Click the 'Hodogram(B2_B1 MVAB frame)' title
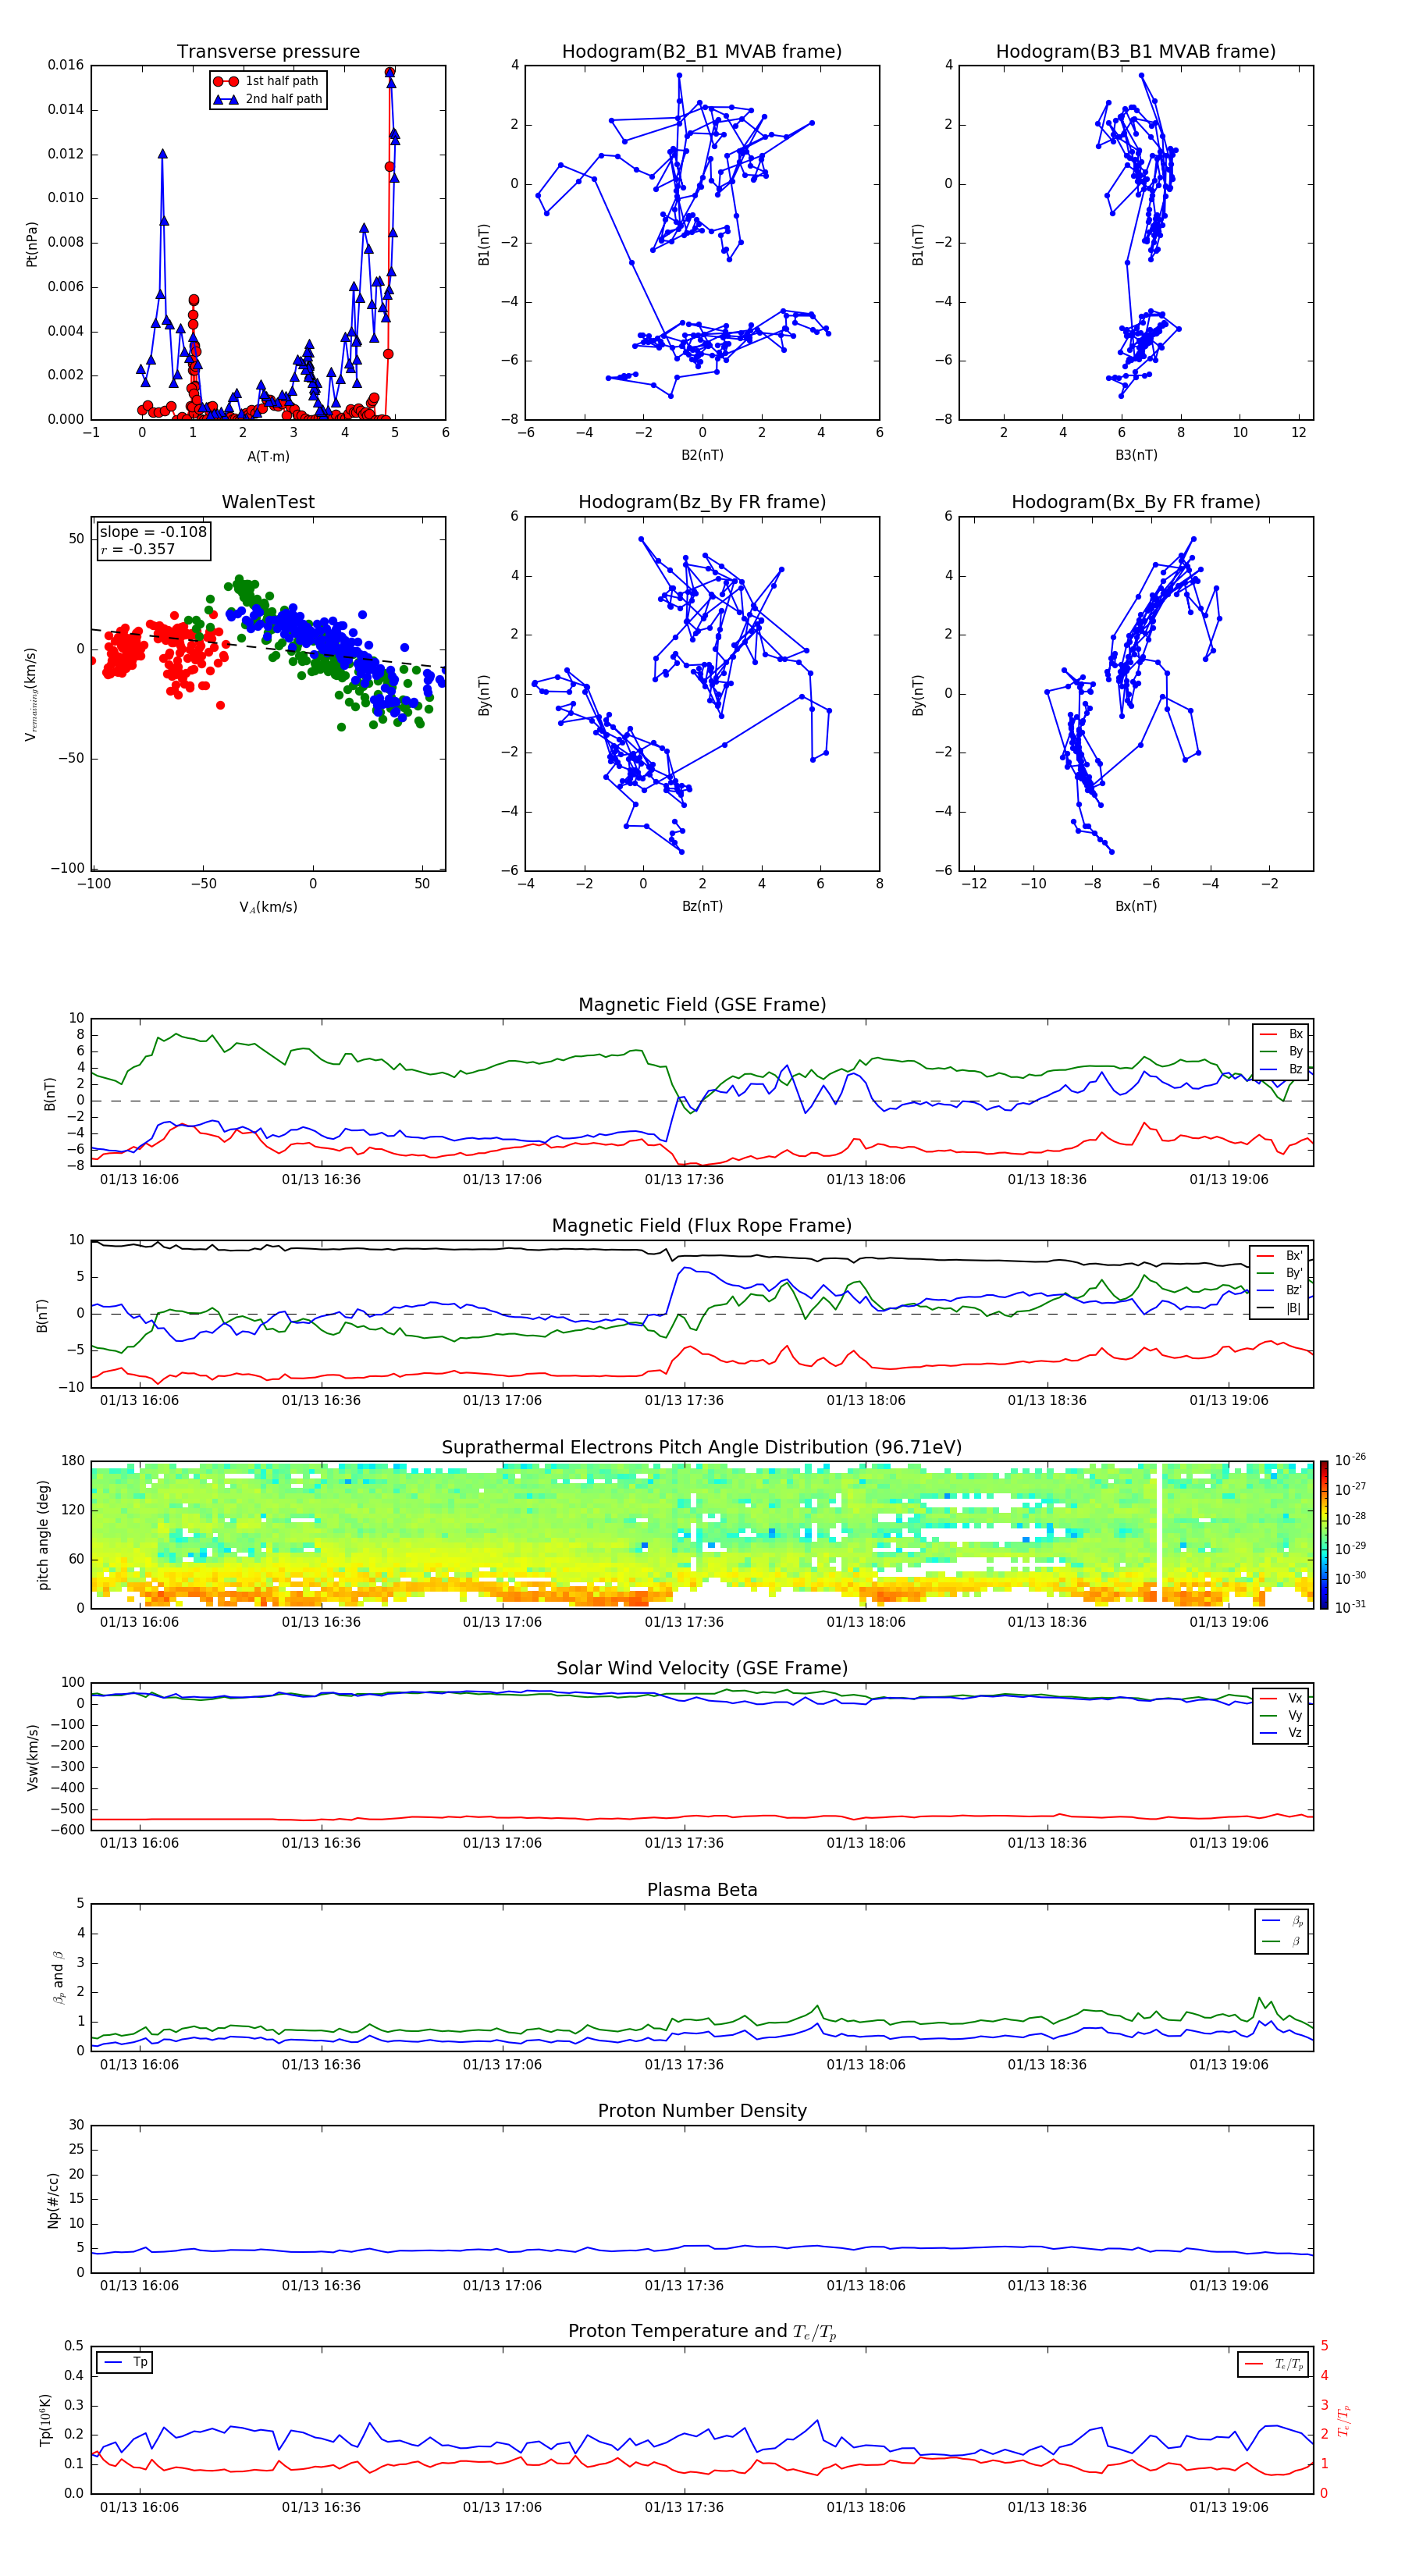The height and width of the screenshot is (2576, 1405). tap(702, 52)
